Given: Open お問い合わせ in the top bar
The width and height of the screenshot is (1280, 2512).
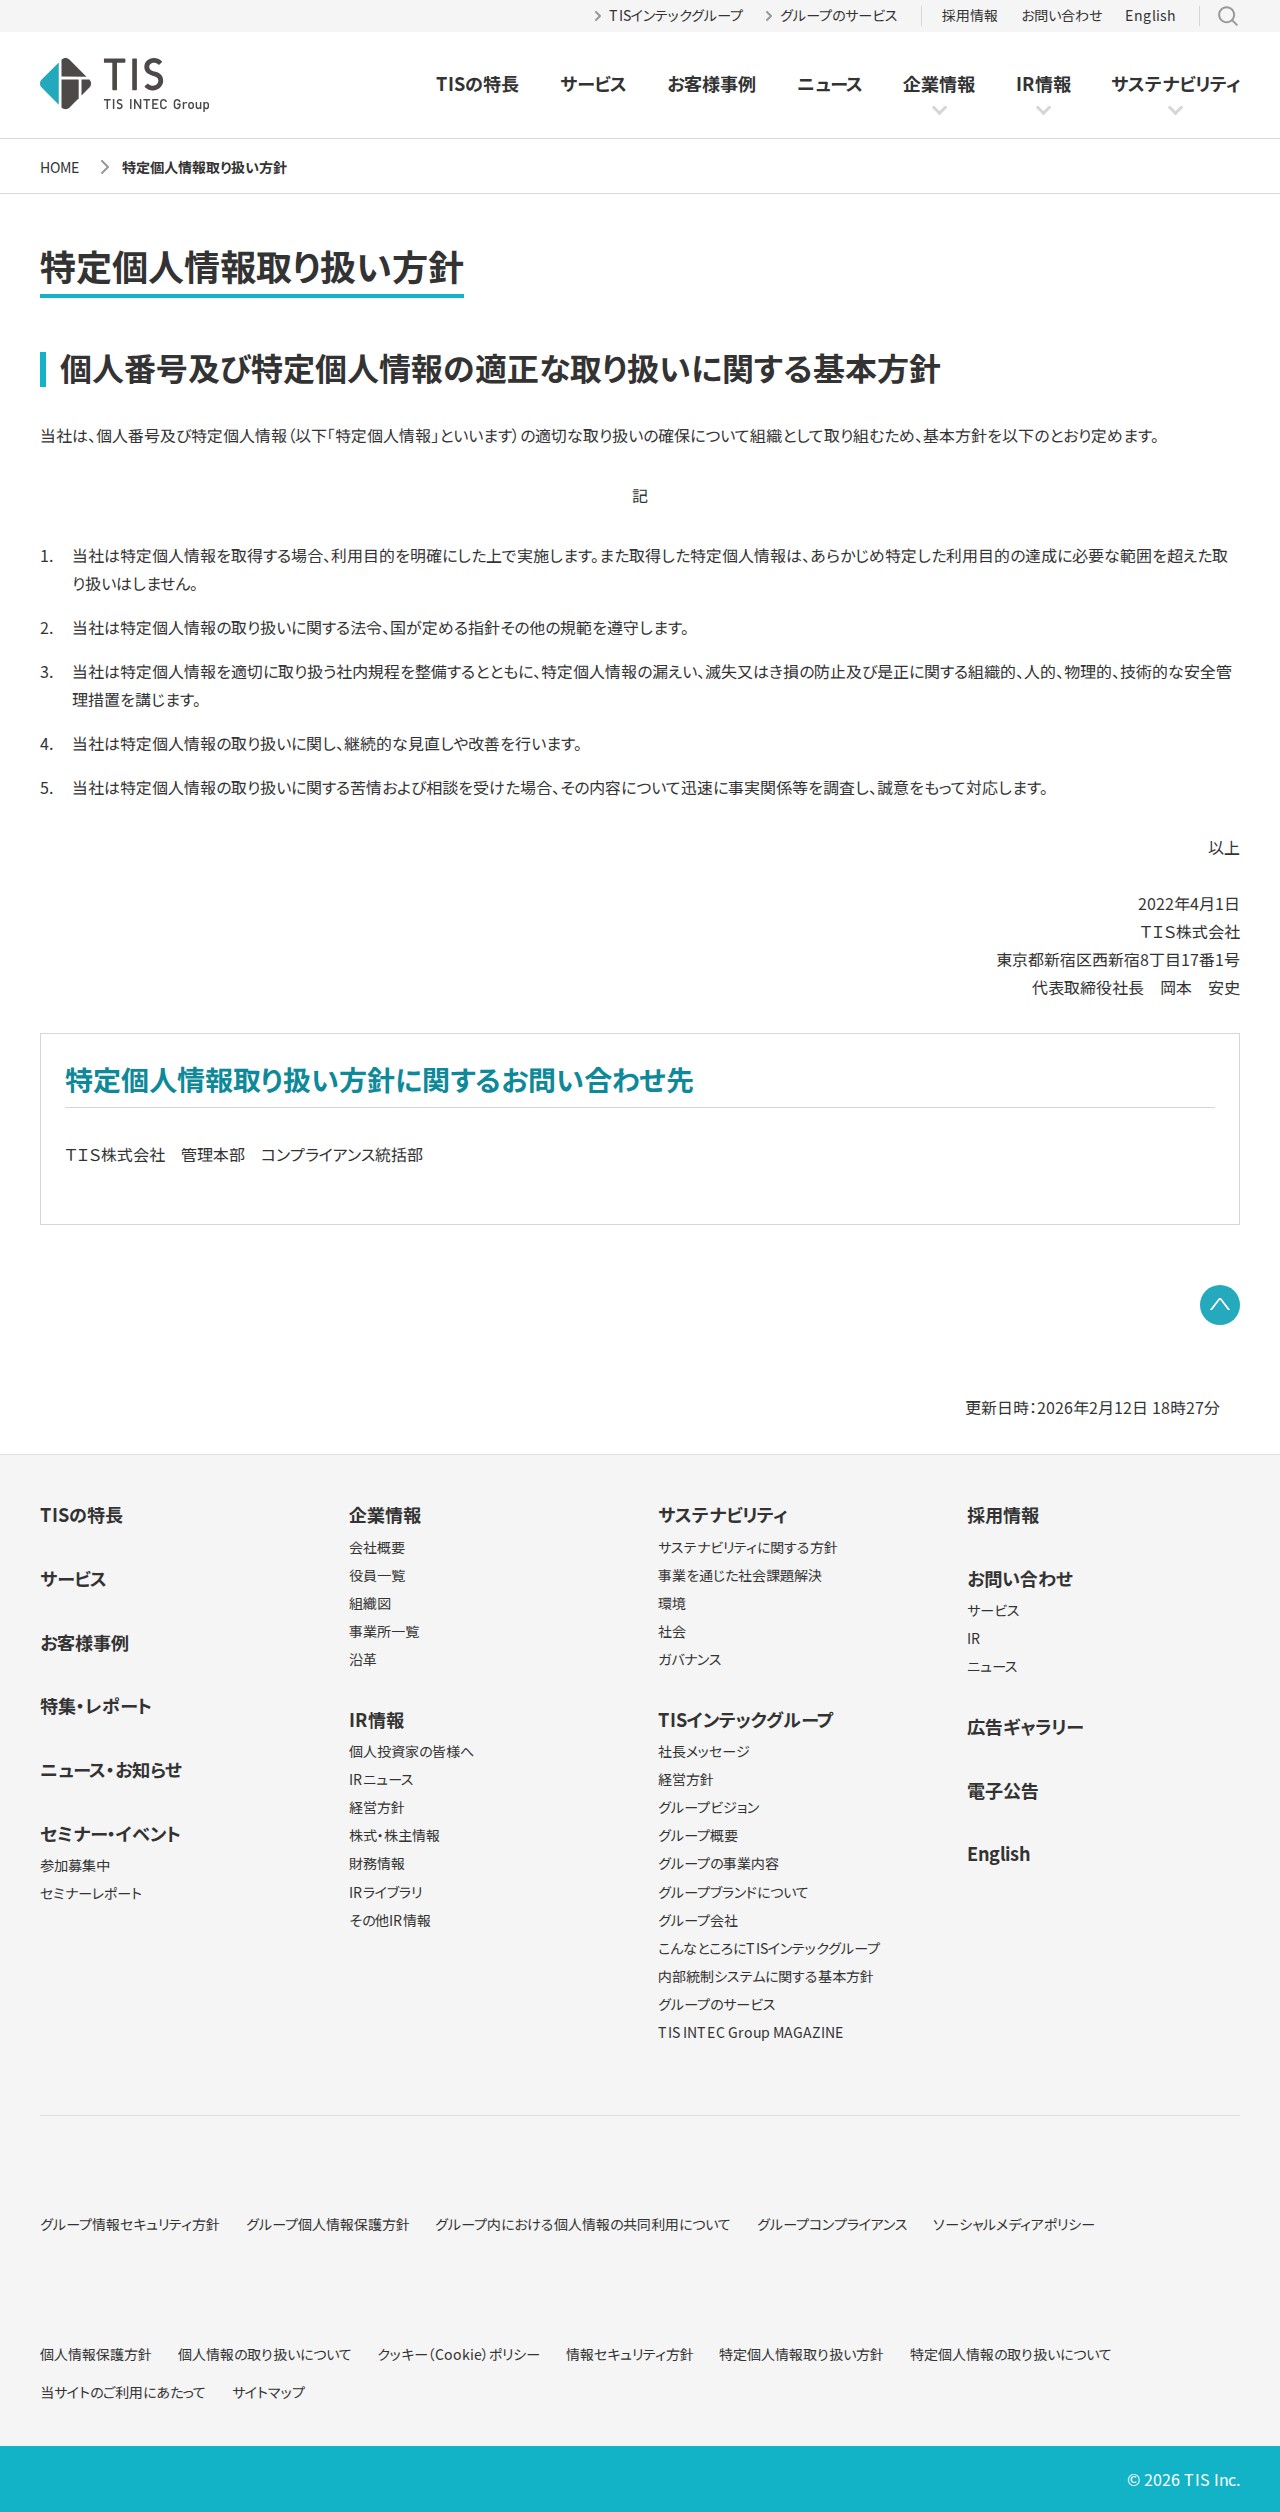Looking at the screenshot, I should 1061,16.
